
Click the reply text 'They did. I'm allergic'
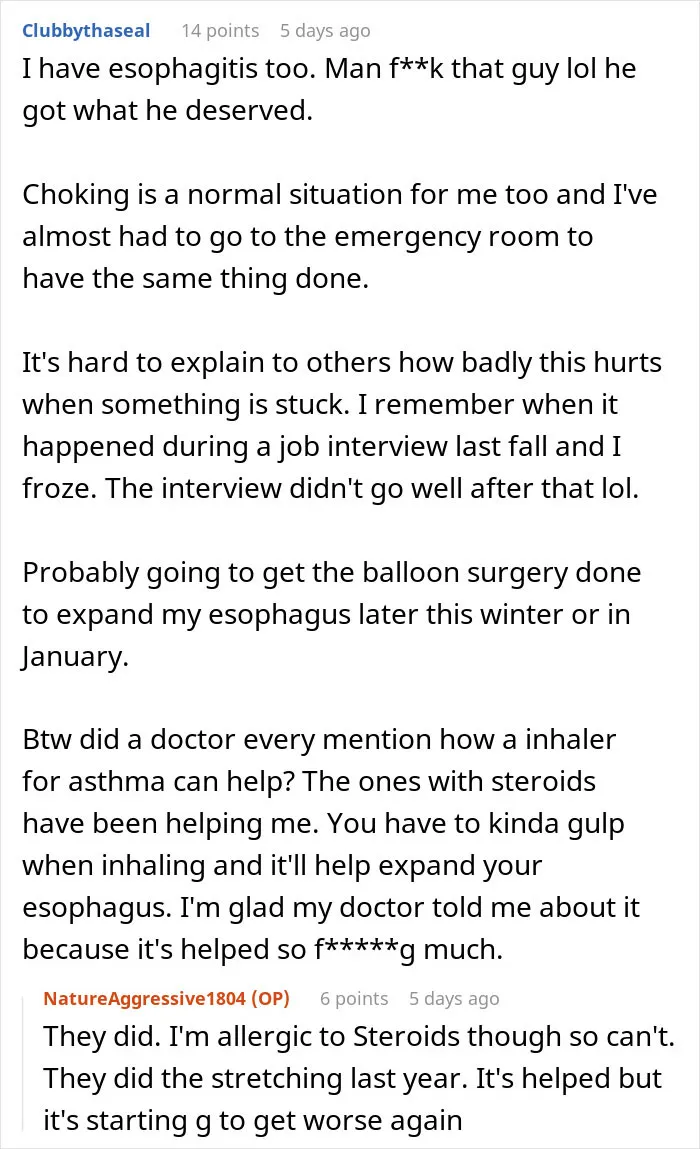358,1079
